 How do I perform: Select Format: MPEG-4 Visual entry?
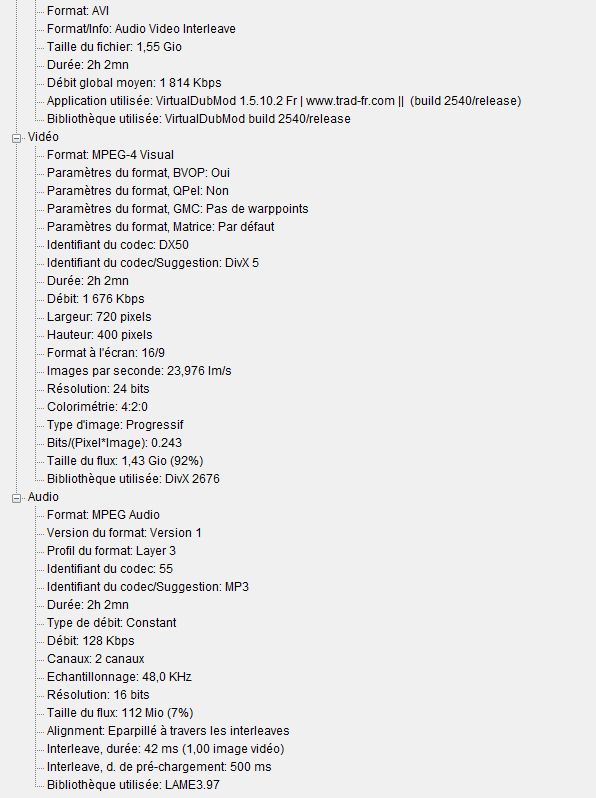(110, 155)
